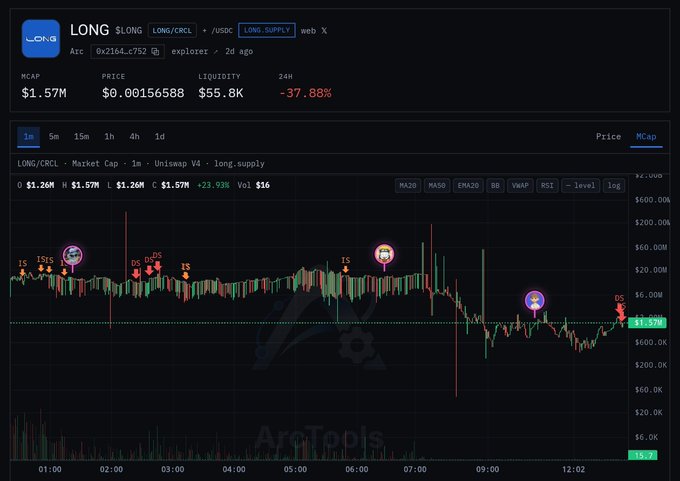Click the $1.57M MCAP value in header

44,93
